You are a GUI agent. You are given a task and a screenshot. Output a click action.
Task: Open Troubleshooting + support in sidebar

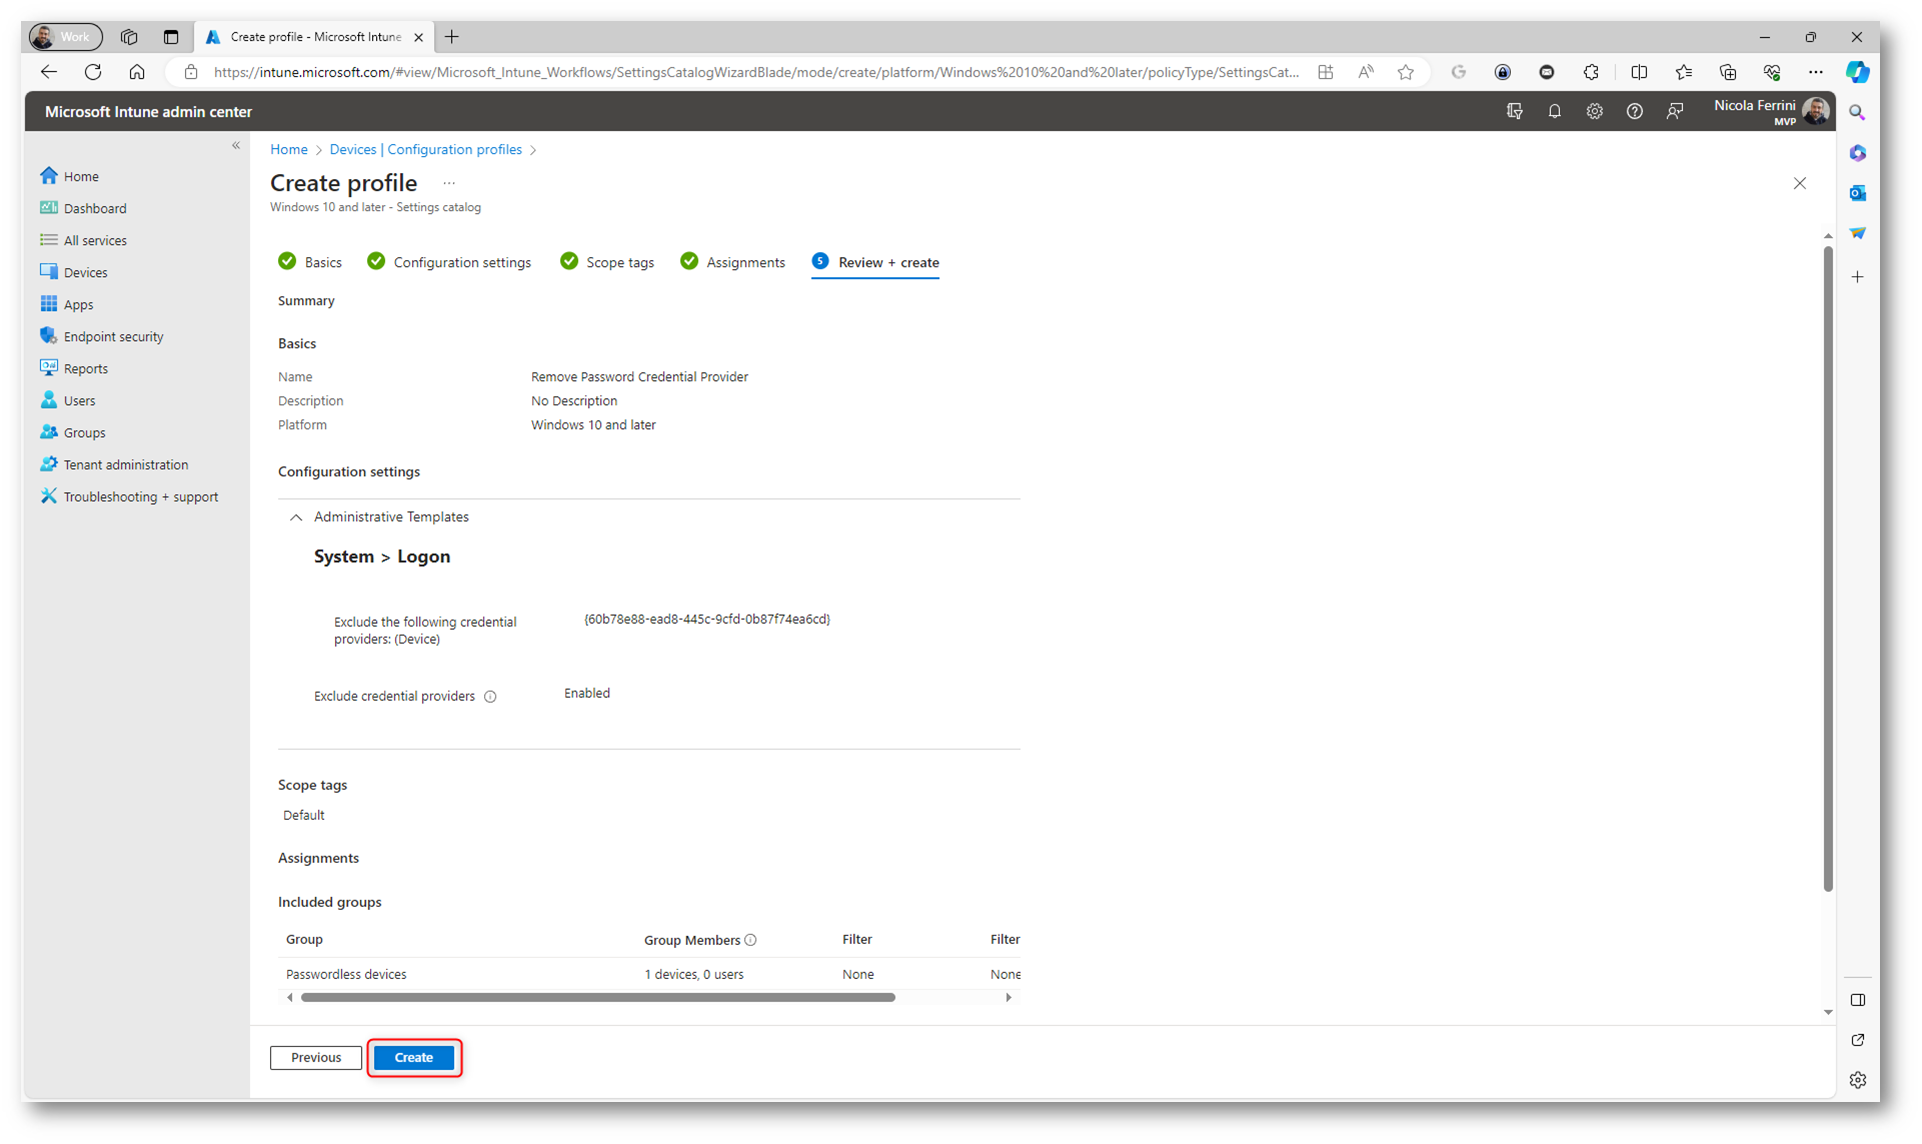tap(140, 497)
